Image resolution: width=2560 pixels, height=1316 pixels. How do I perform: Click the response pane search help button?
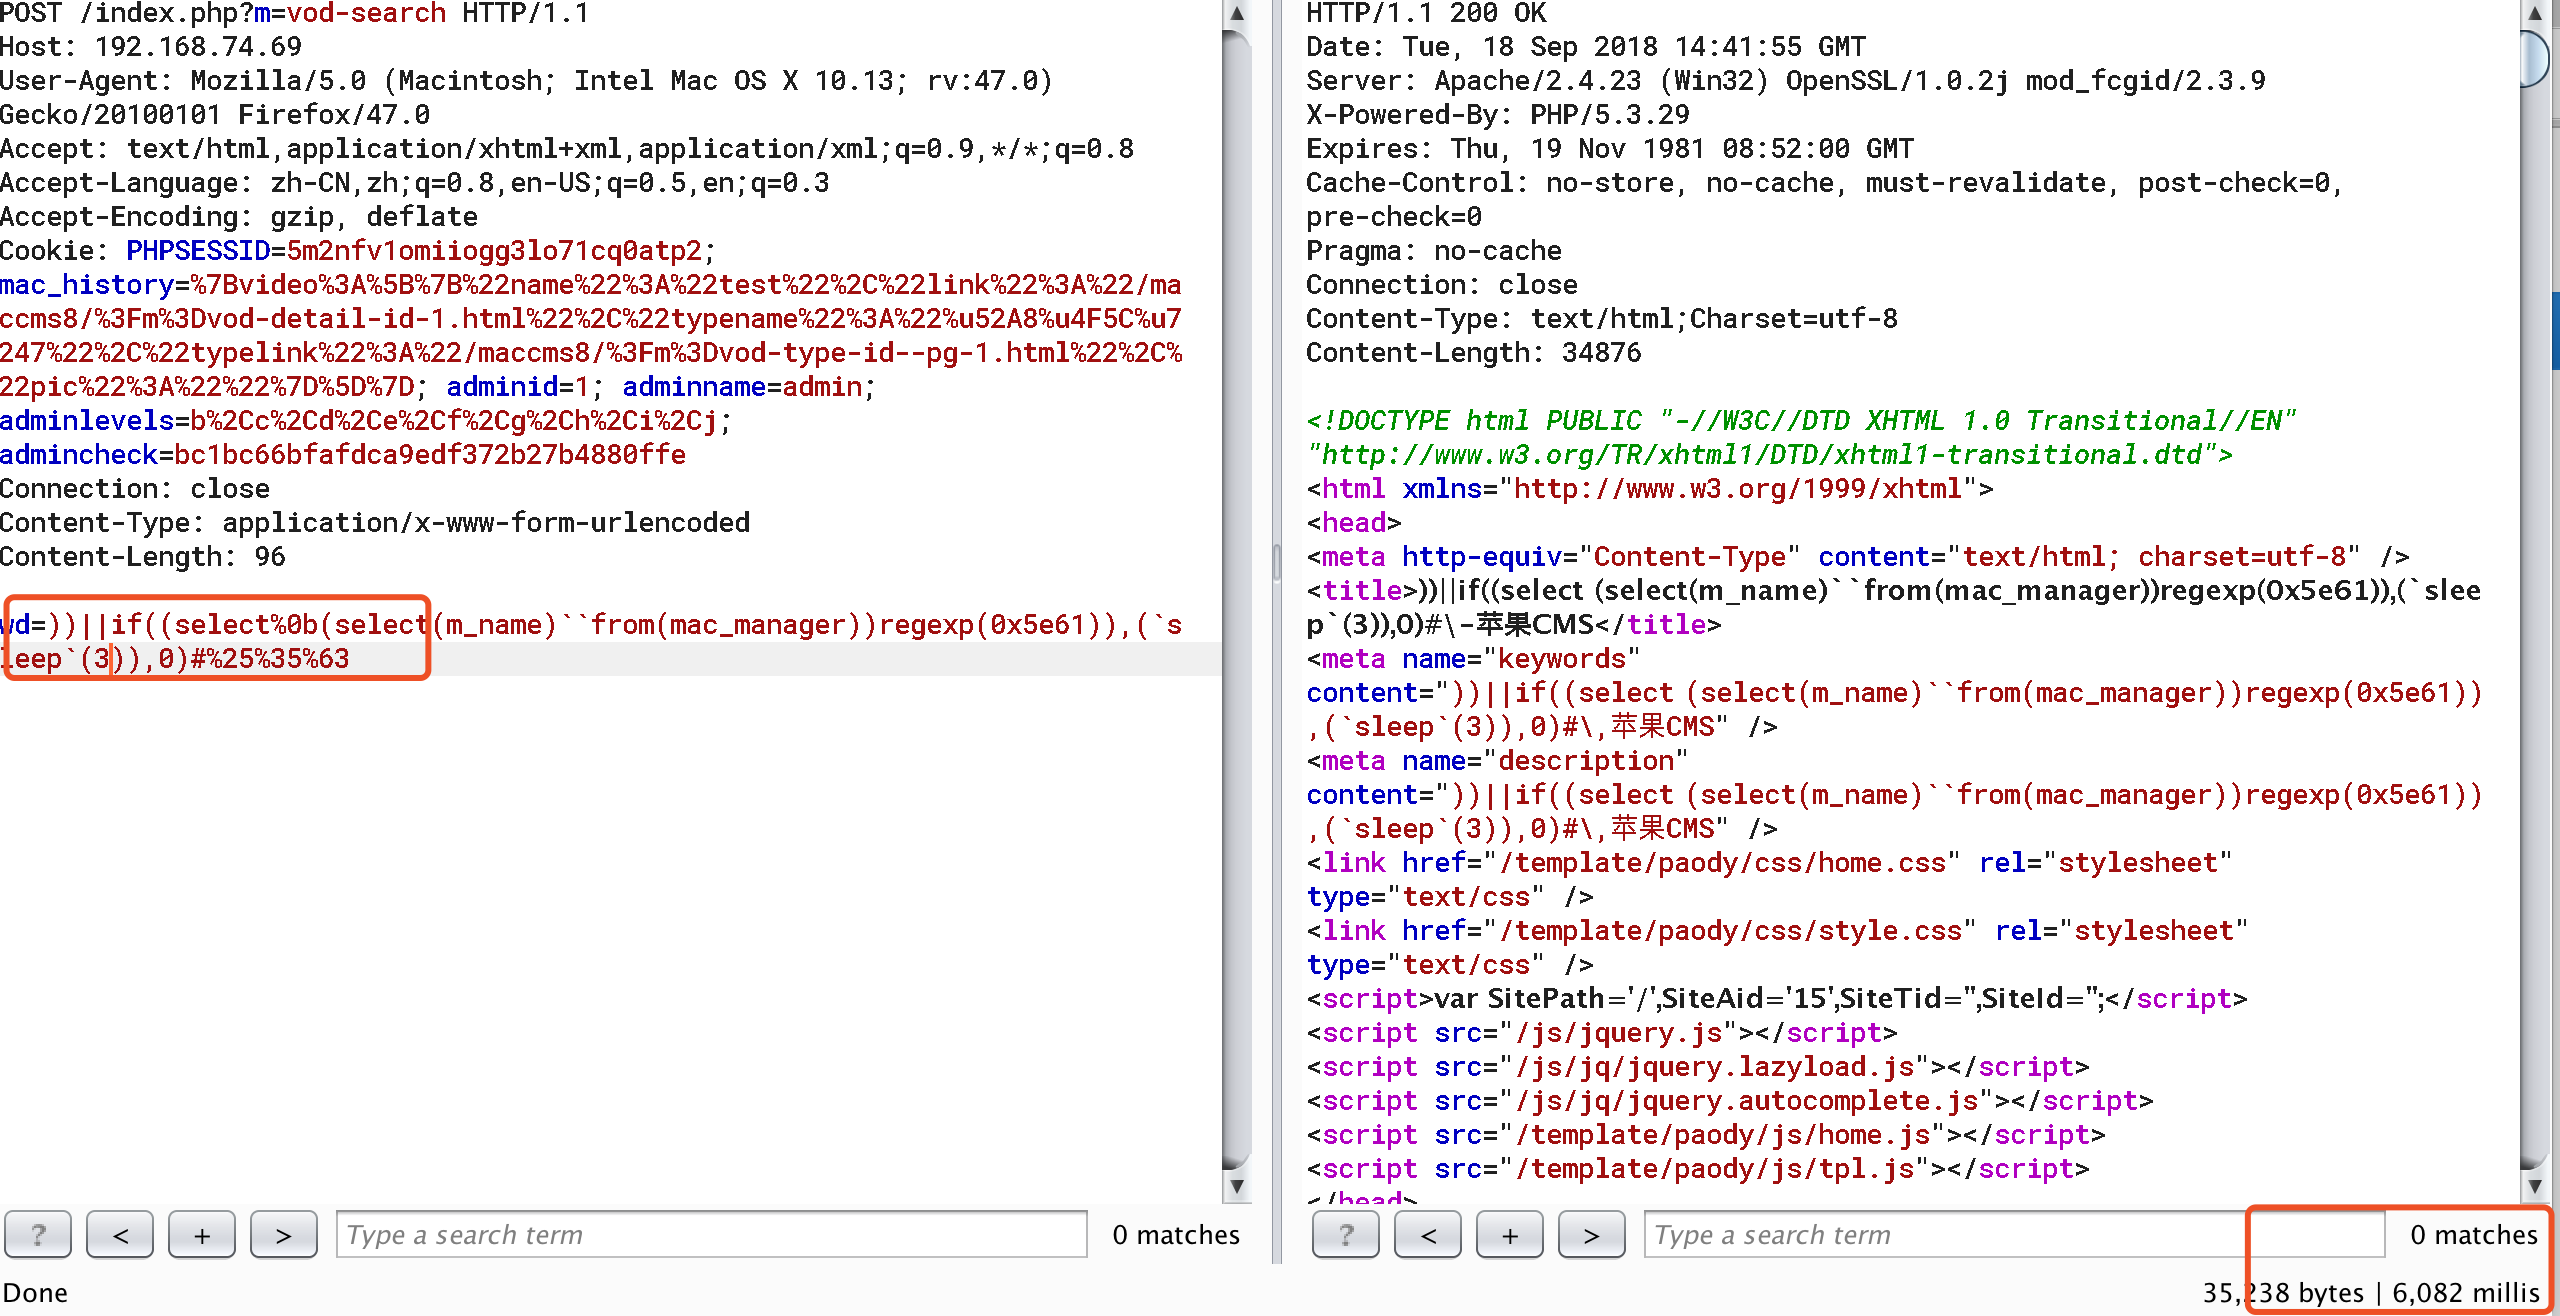(1345, 1235)
